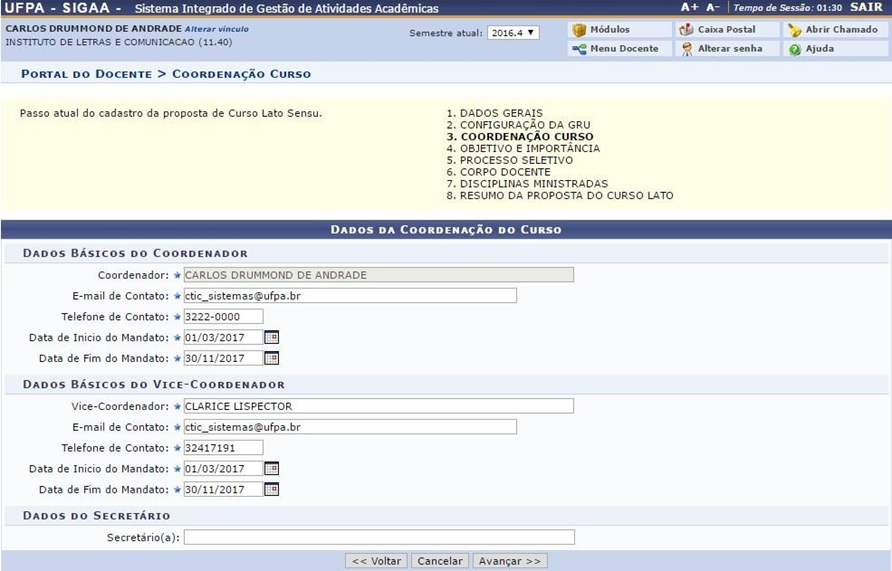Decrease font size with A-
The width and height of the screenshot is (892, 571).
point(713,7)
